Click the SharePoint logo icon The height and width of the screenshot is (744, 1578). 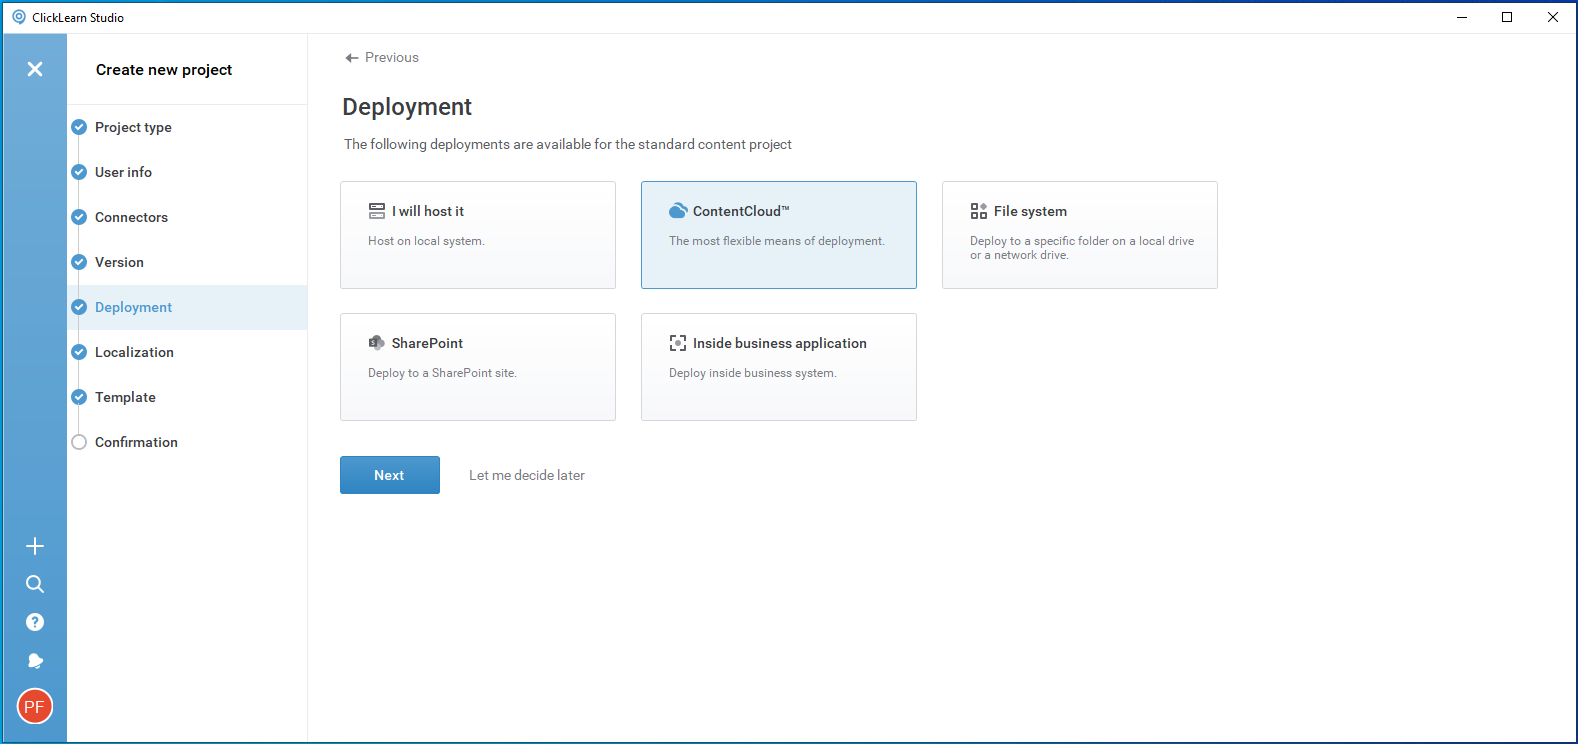tap(377, 343)
